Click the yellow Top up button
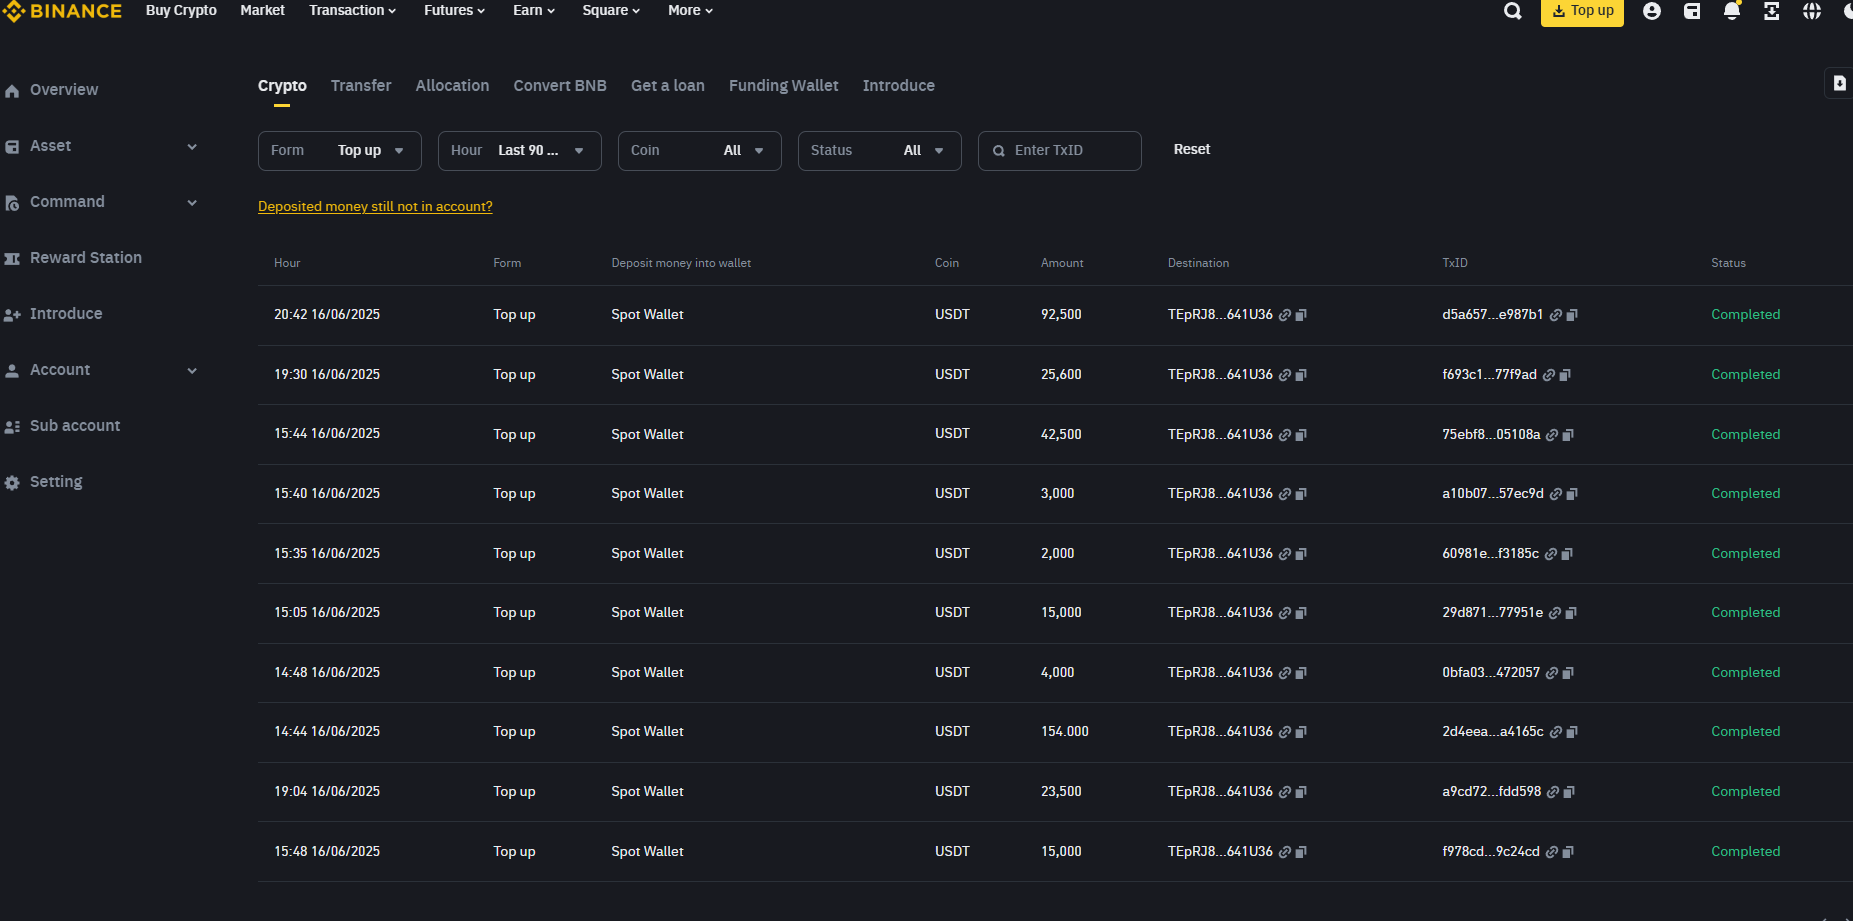Viewport: 1853px width, 921px height. (x=1582, y=11)
